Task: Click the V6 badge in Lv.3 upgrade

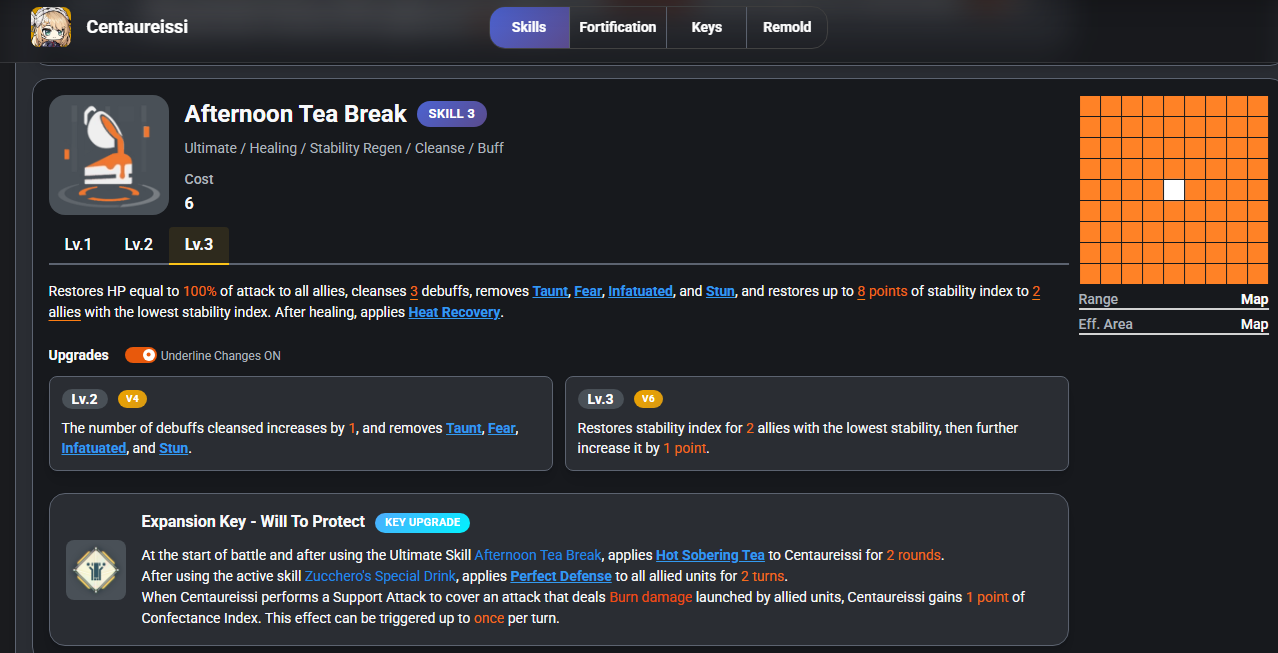Action: click(x=648, y=399)
